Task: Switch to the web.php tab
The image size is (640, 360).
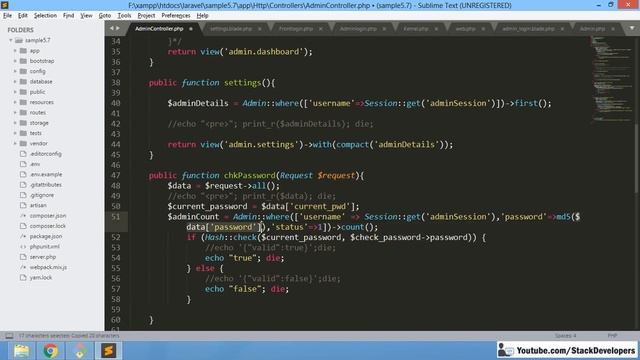Action: point(465,29)
